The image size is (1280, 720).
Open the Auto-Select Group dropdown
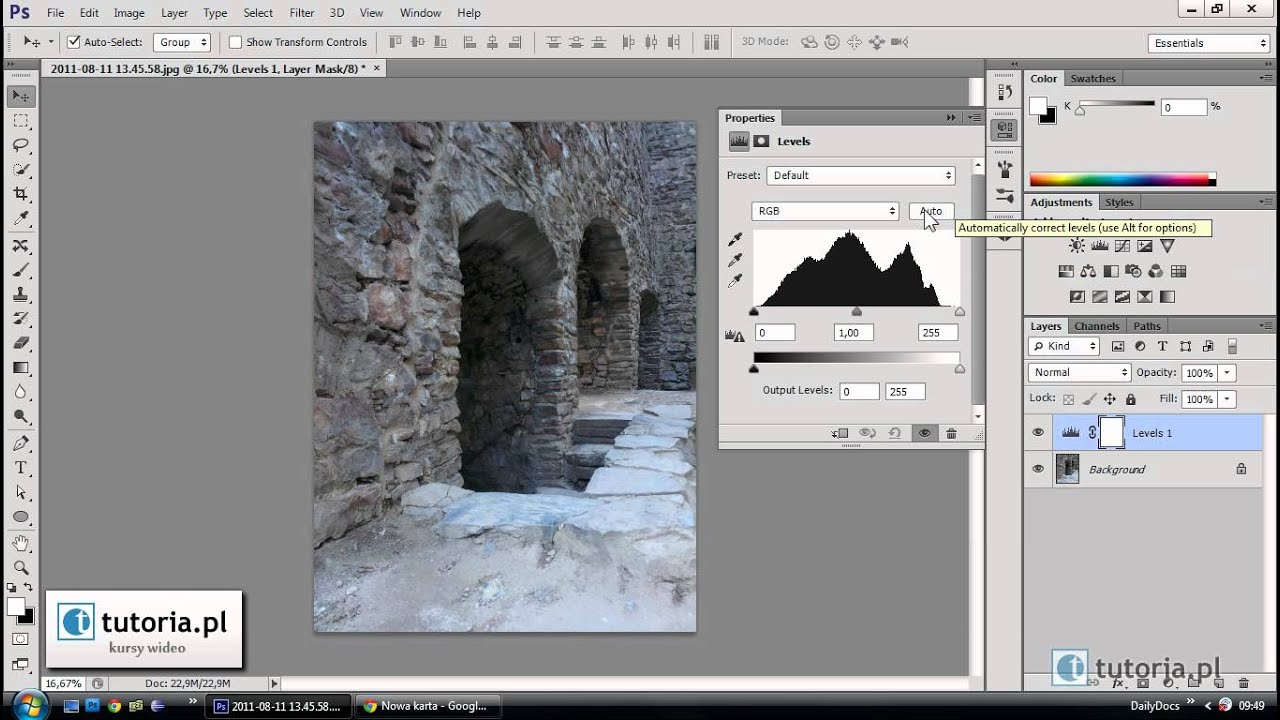coord(183,42)
